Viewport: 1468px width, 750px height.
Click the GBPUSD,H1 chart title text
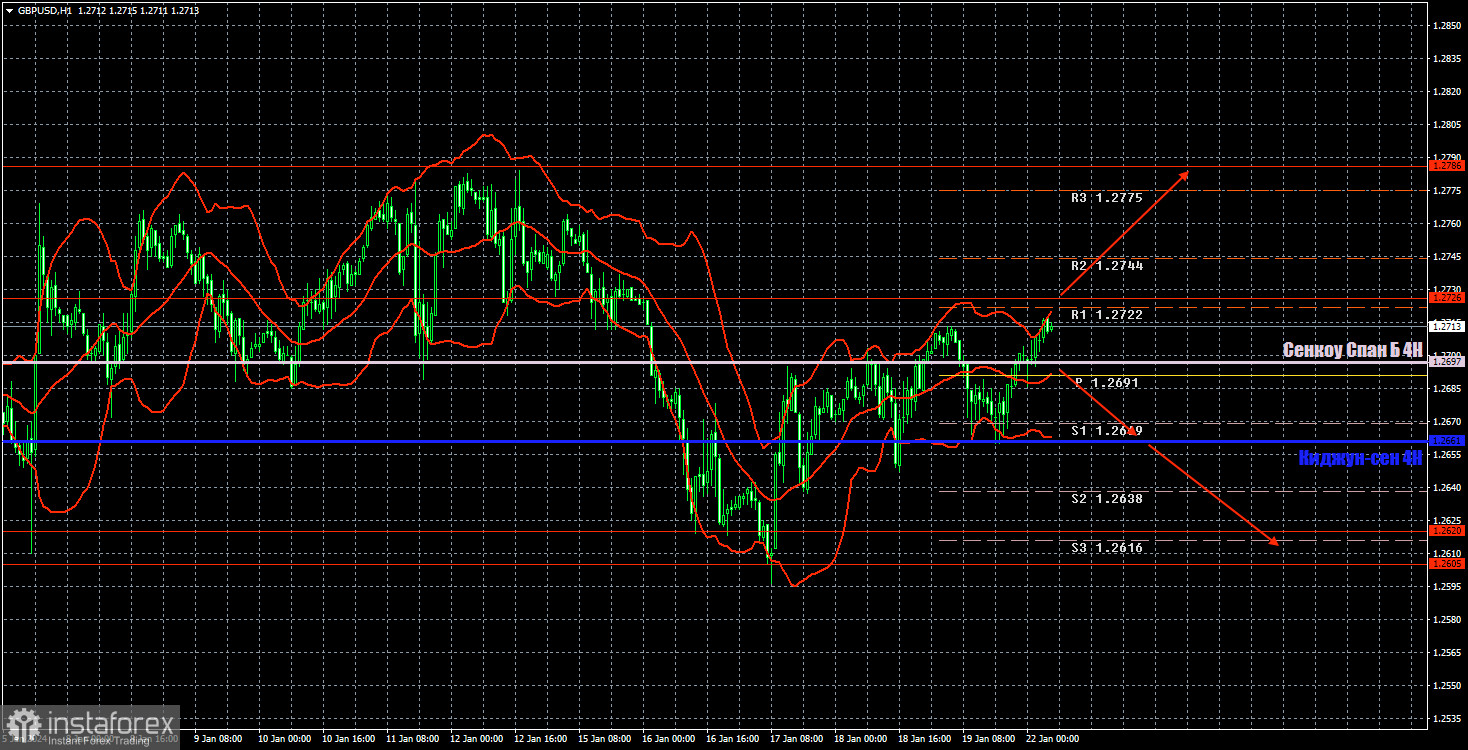45,10
